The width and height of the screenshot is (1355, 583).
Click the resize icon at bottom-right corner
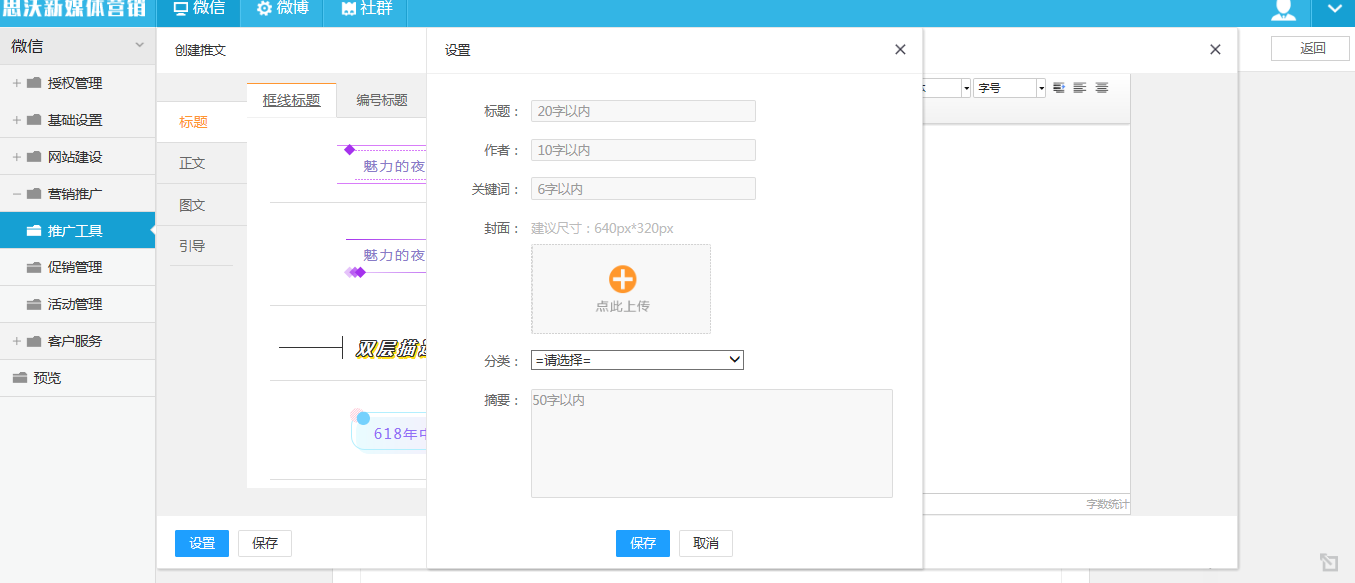(1328, 562)
